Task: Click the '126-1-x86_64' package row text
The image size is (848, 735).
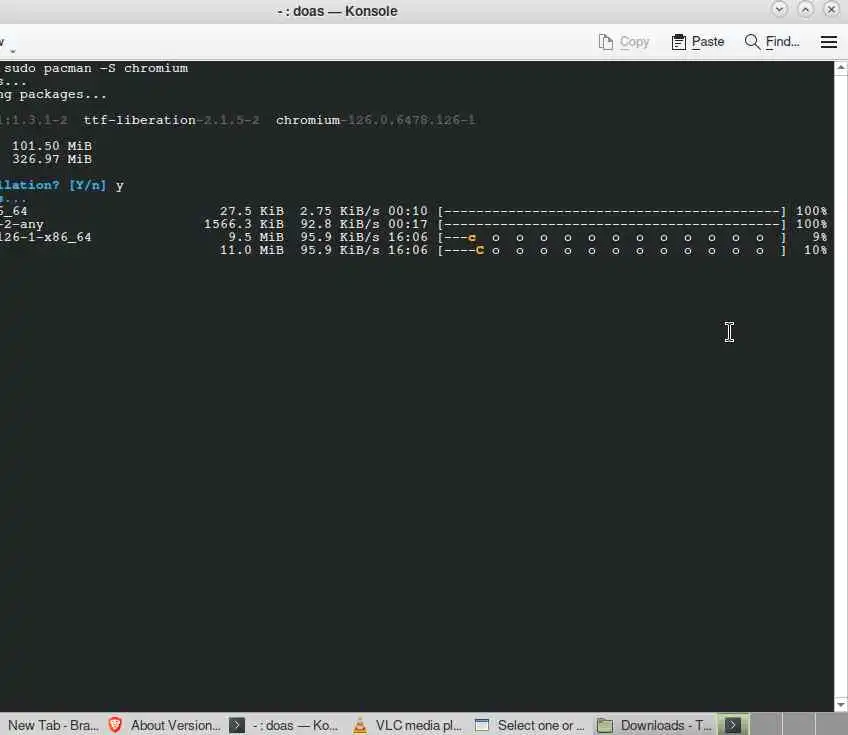Action: 45,237
